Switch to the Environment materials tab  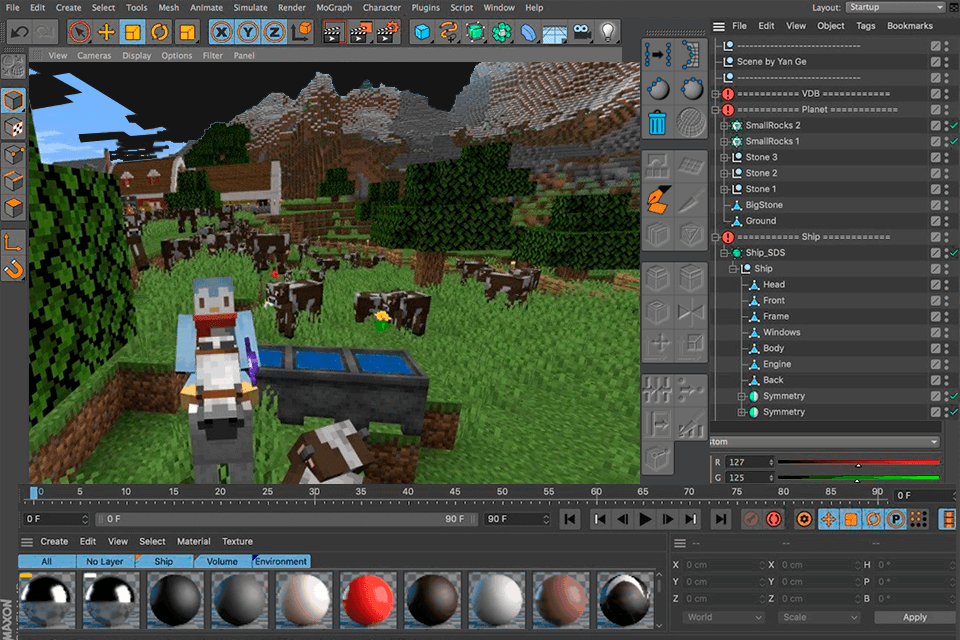coord(280,561)
